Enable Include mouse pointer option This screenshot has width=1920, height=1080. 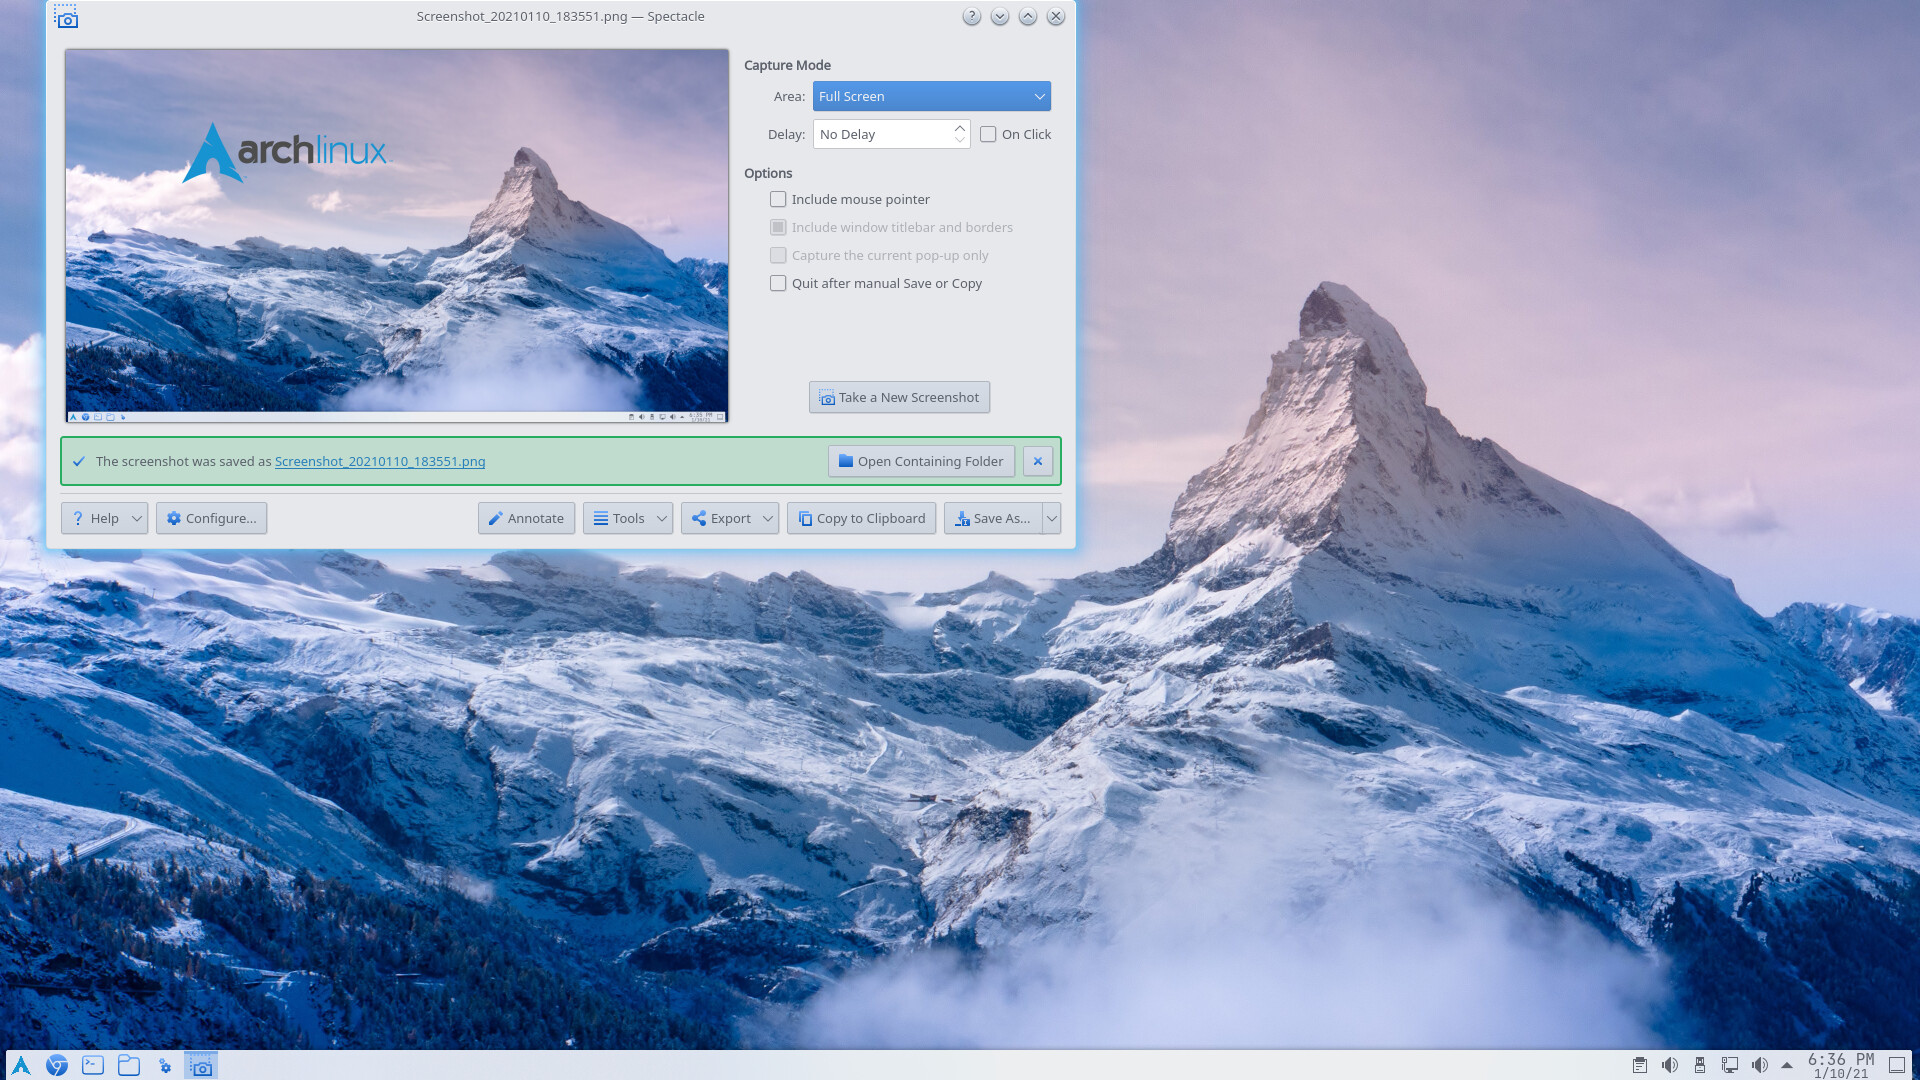pyautogui.click(x=778, y=199)
